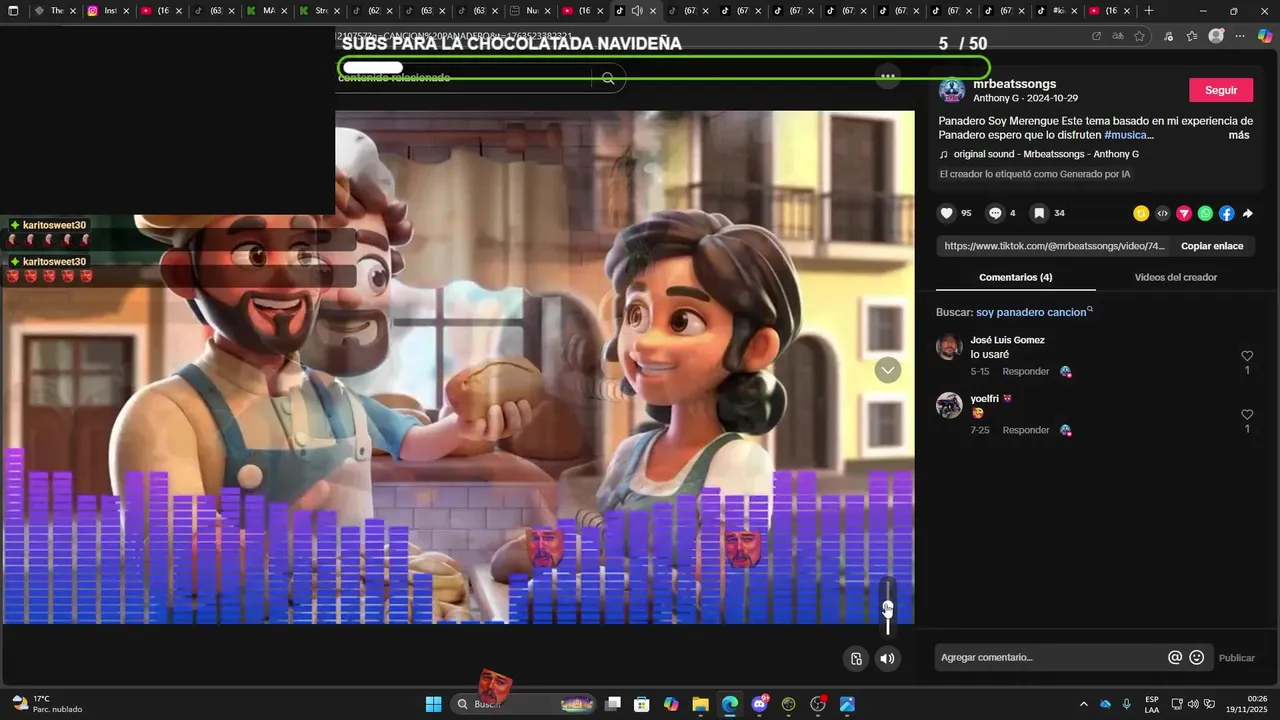1280x720 pixels.
Task: Send to friends via red paper-plane icon
Action: coord(1184,213)
